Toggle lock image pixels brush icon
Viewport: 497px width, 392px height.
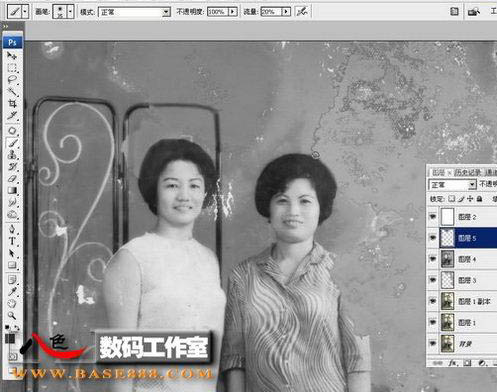(461, 199)
